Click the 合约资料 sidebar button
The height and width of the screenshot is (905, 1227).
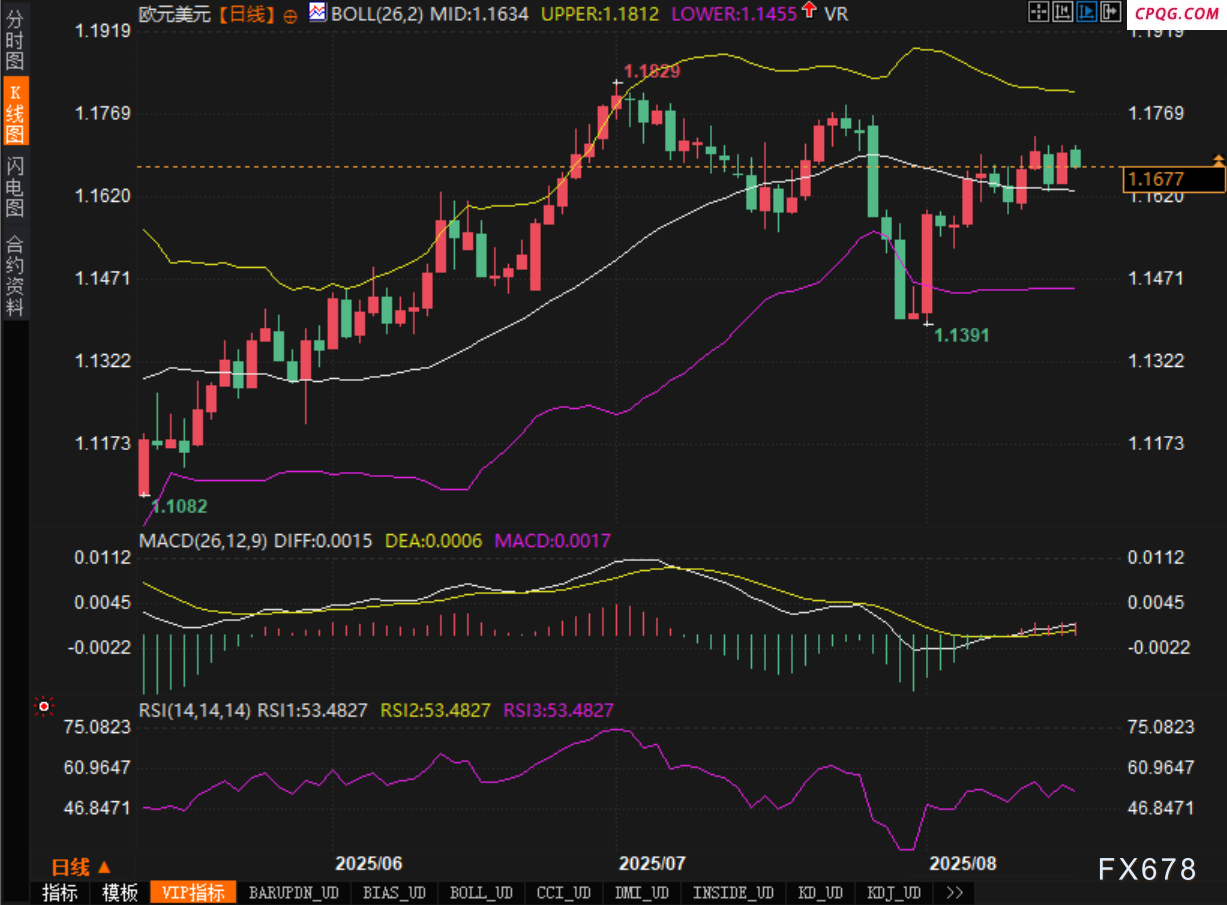pos(15,275)
